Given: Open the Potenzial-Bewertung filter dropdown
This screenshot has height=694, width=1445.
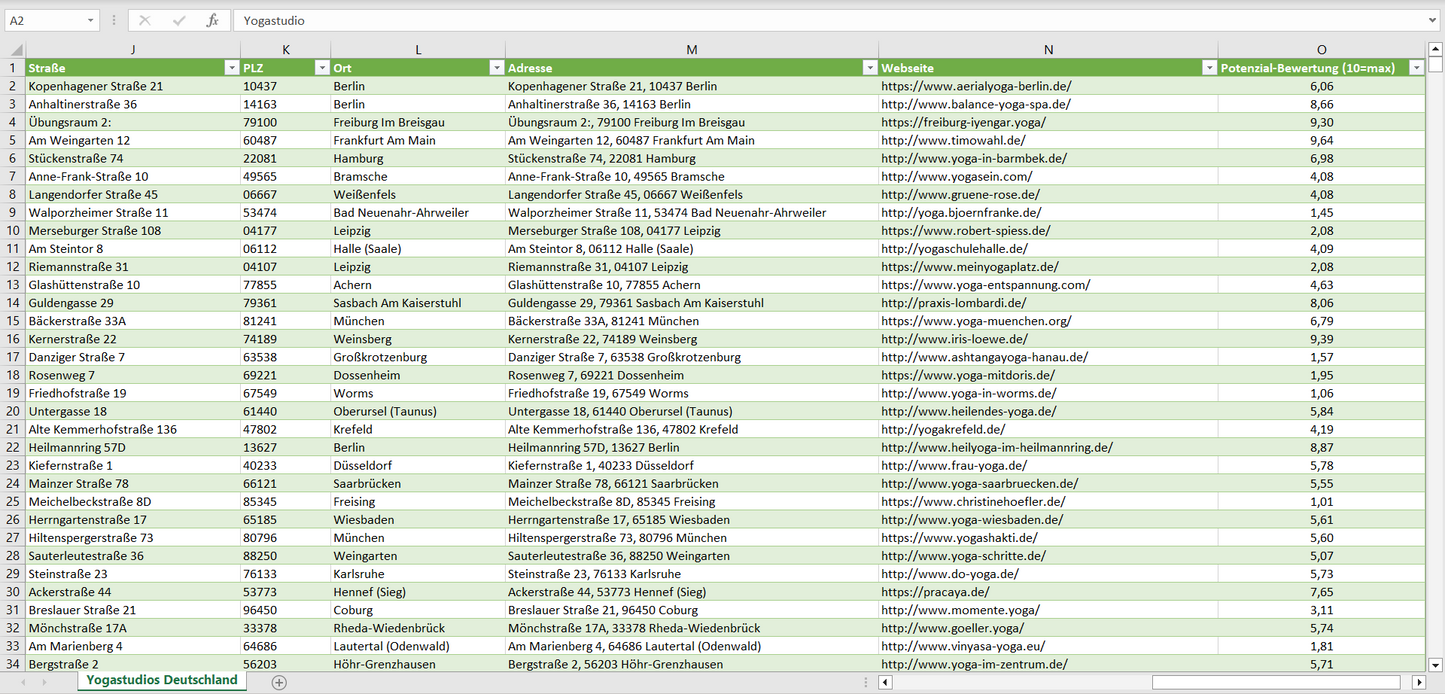Looking at the screenshot, I should (1416, 68).
